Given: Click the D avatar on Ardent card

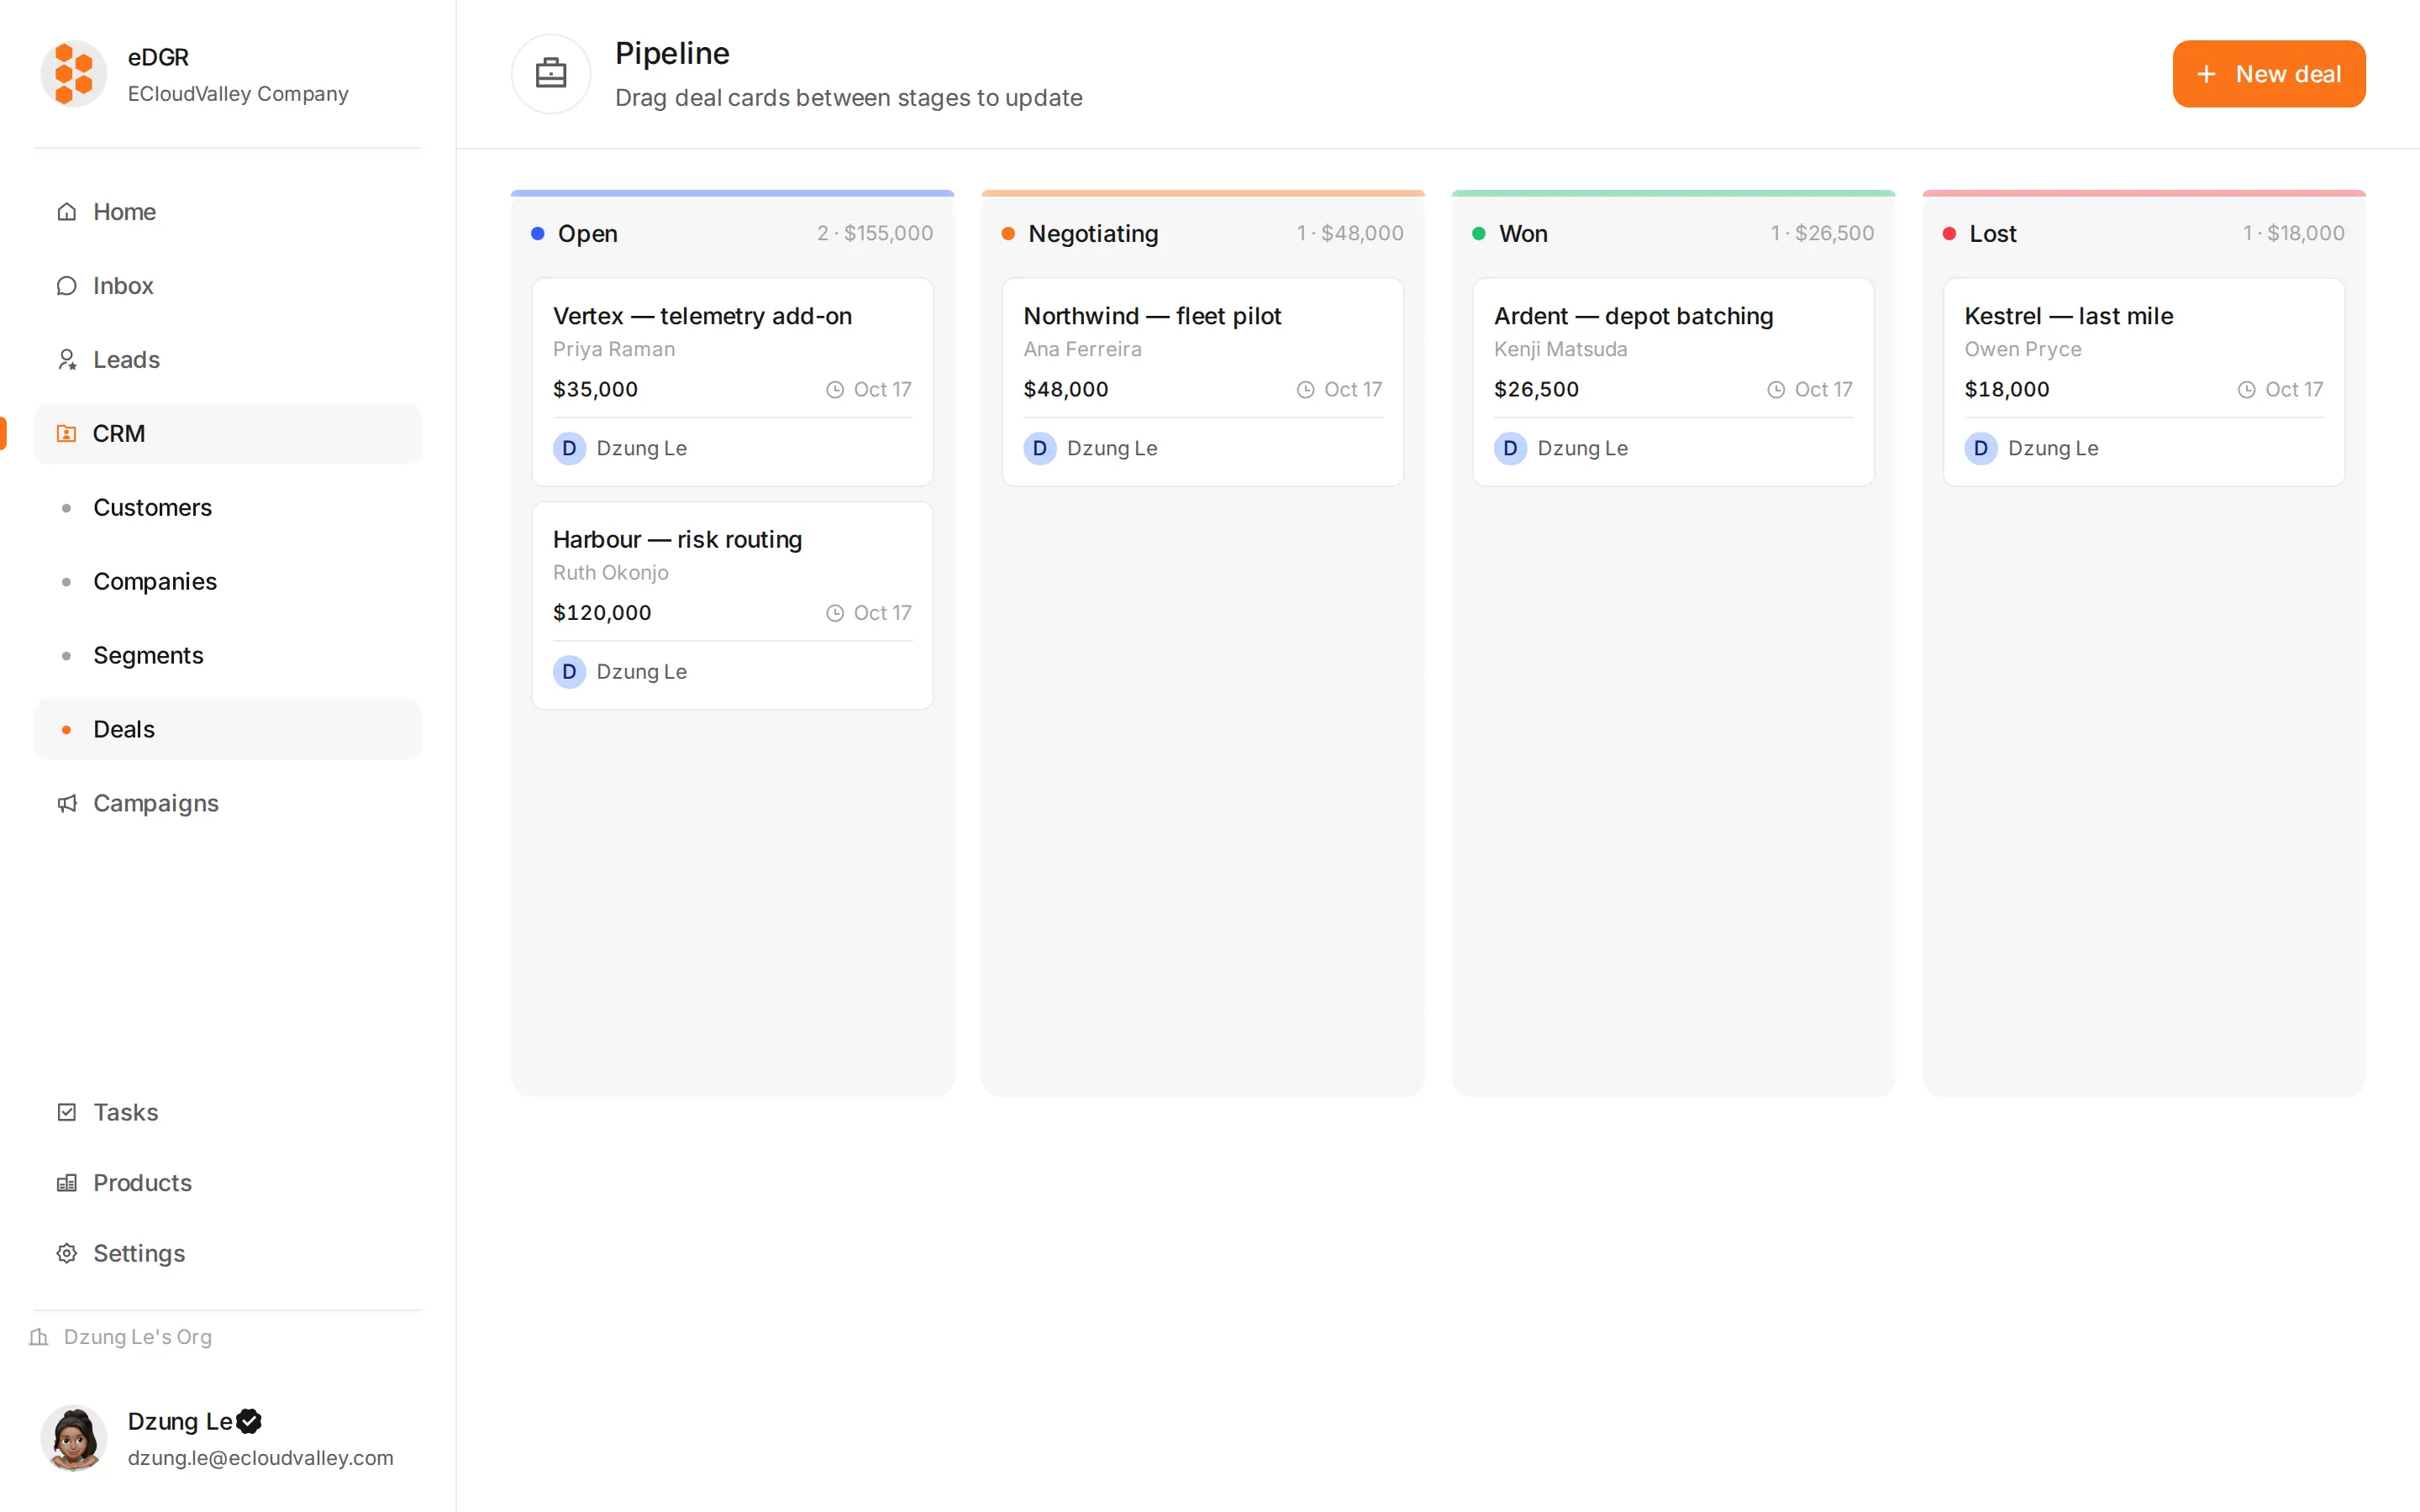Looking at the screenshot, I should pyautogui.click(x=1510, y=448).
